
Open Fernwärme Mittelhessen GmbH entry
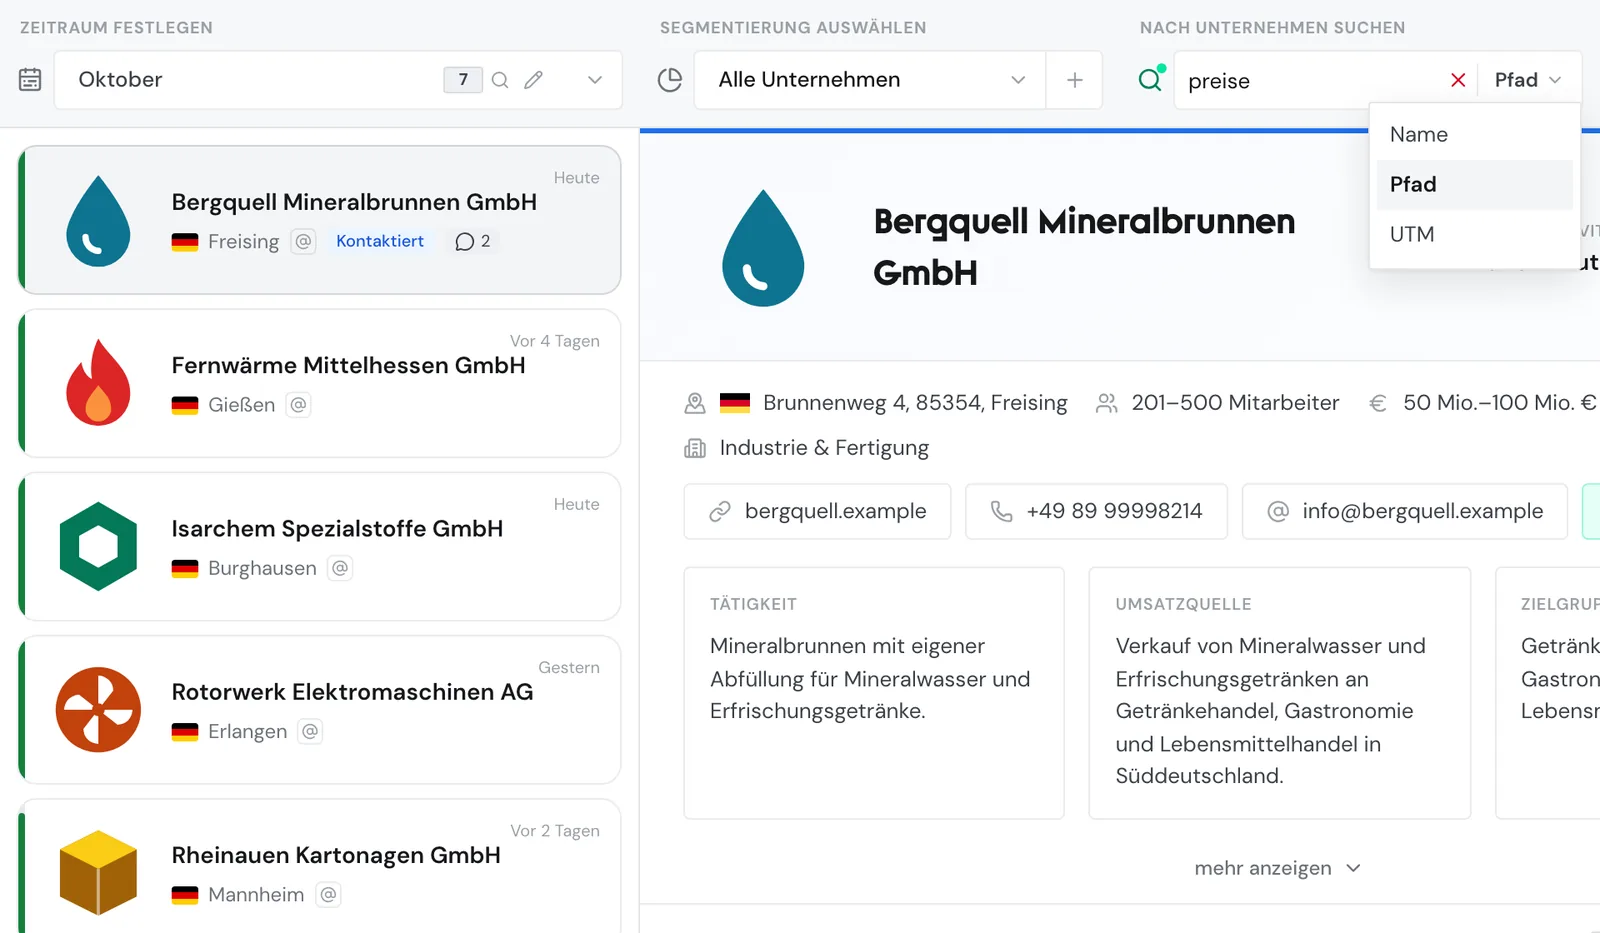pos(320,383)
